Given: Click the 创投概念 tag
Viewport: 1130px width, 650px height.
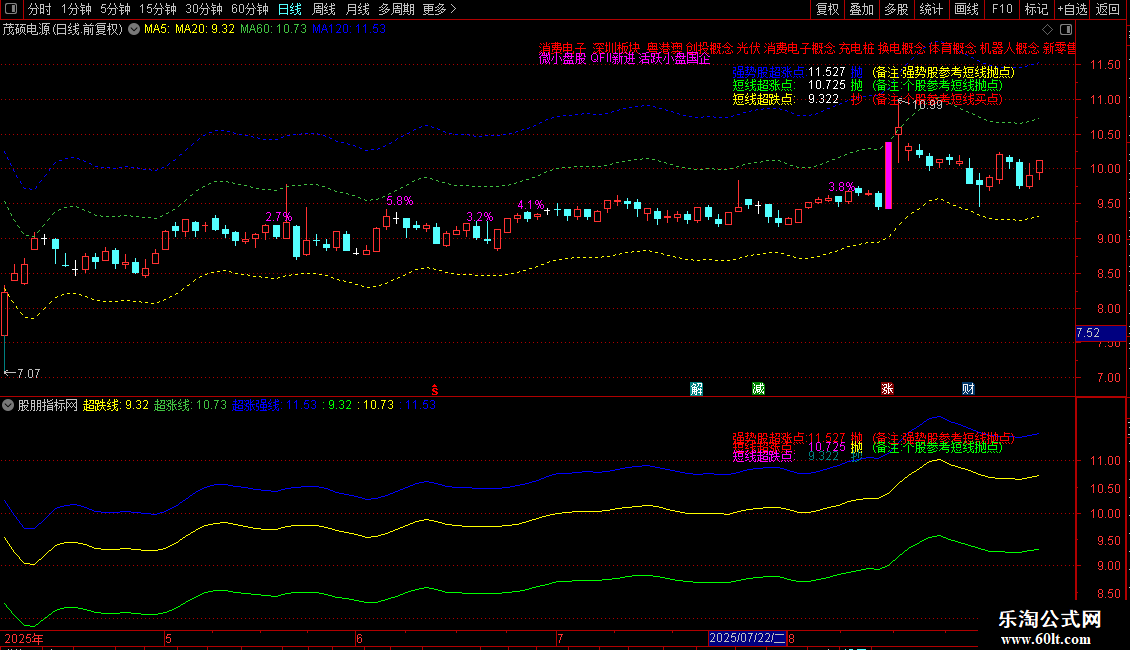Looking at the screenshot, I should pos(709,48).
